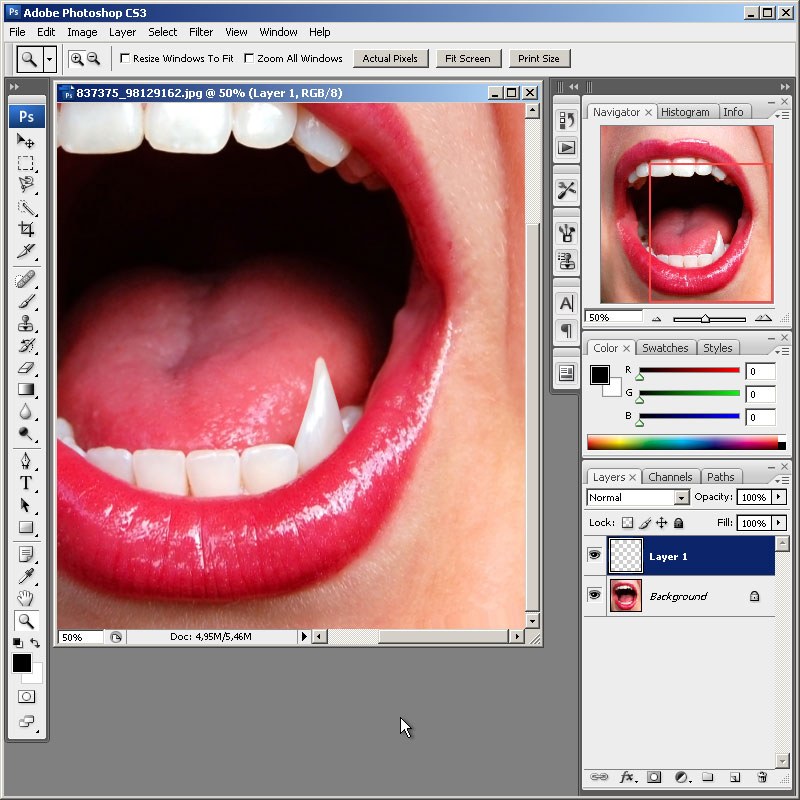This screenshot has width=800, height=800.
Task: Select the Hand tool
Action: [x=26, y=598]
